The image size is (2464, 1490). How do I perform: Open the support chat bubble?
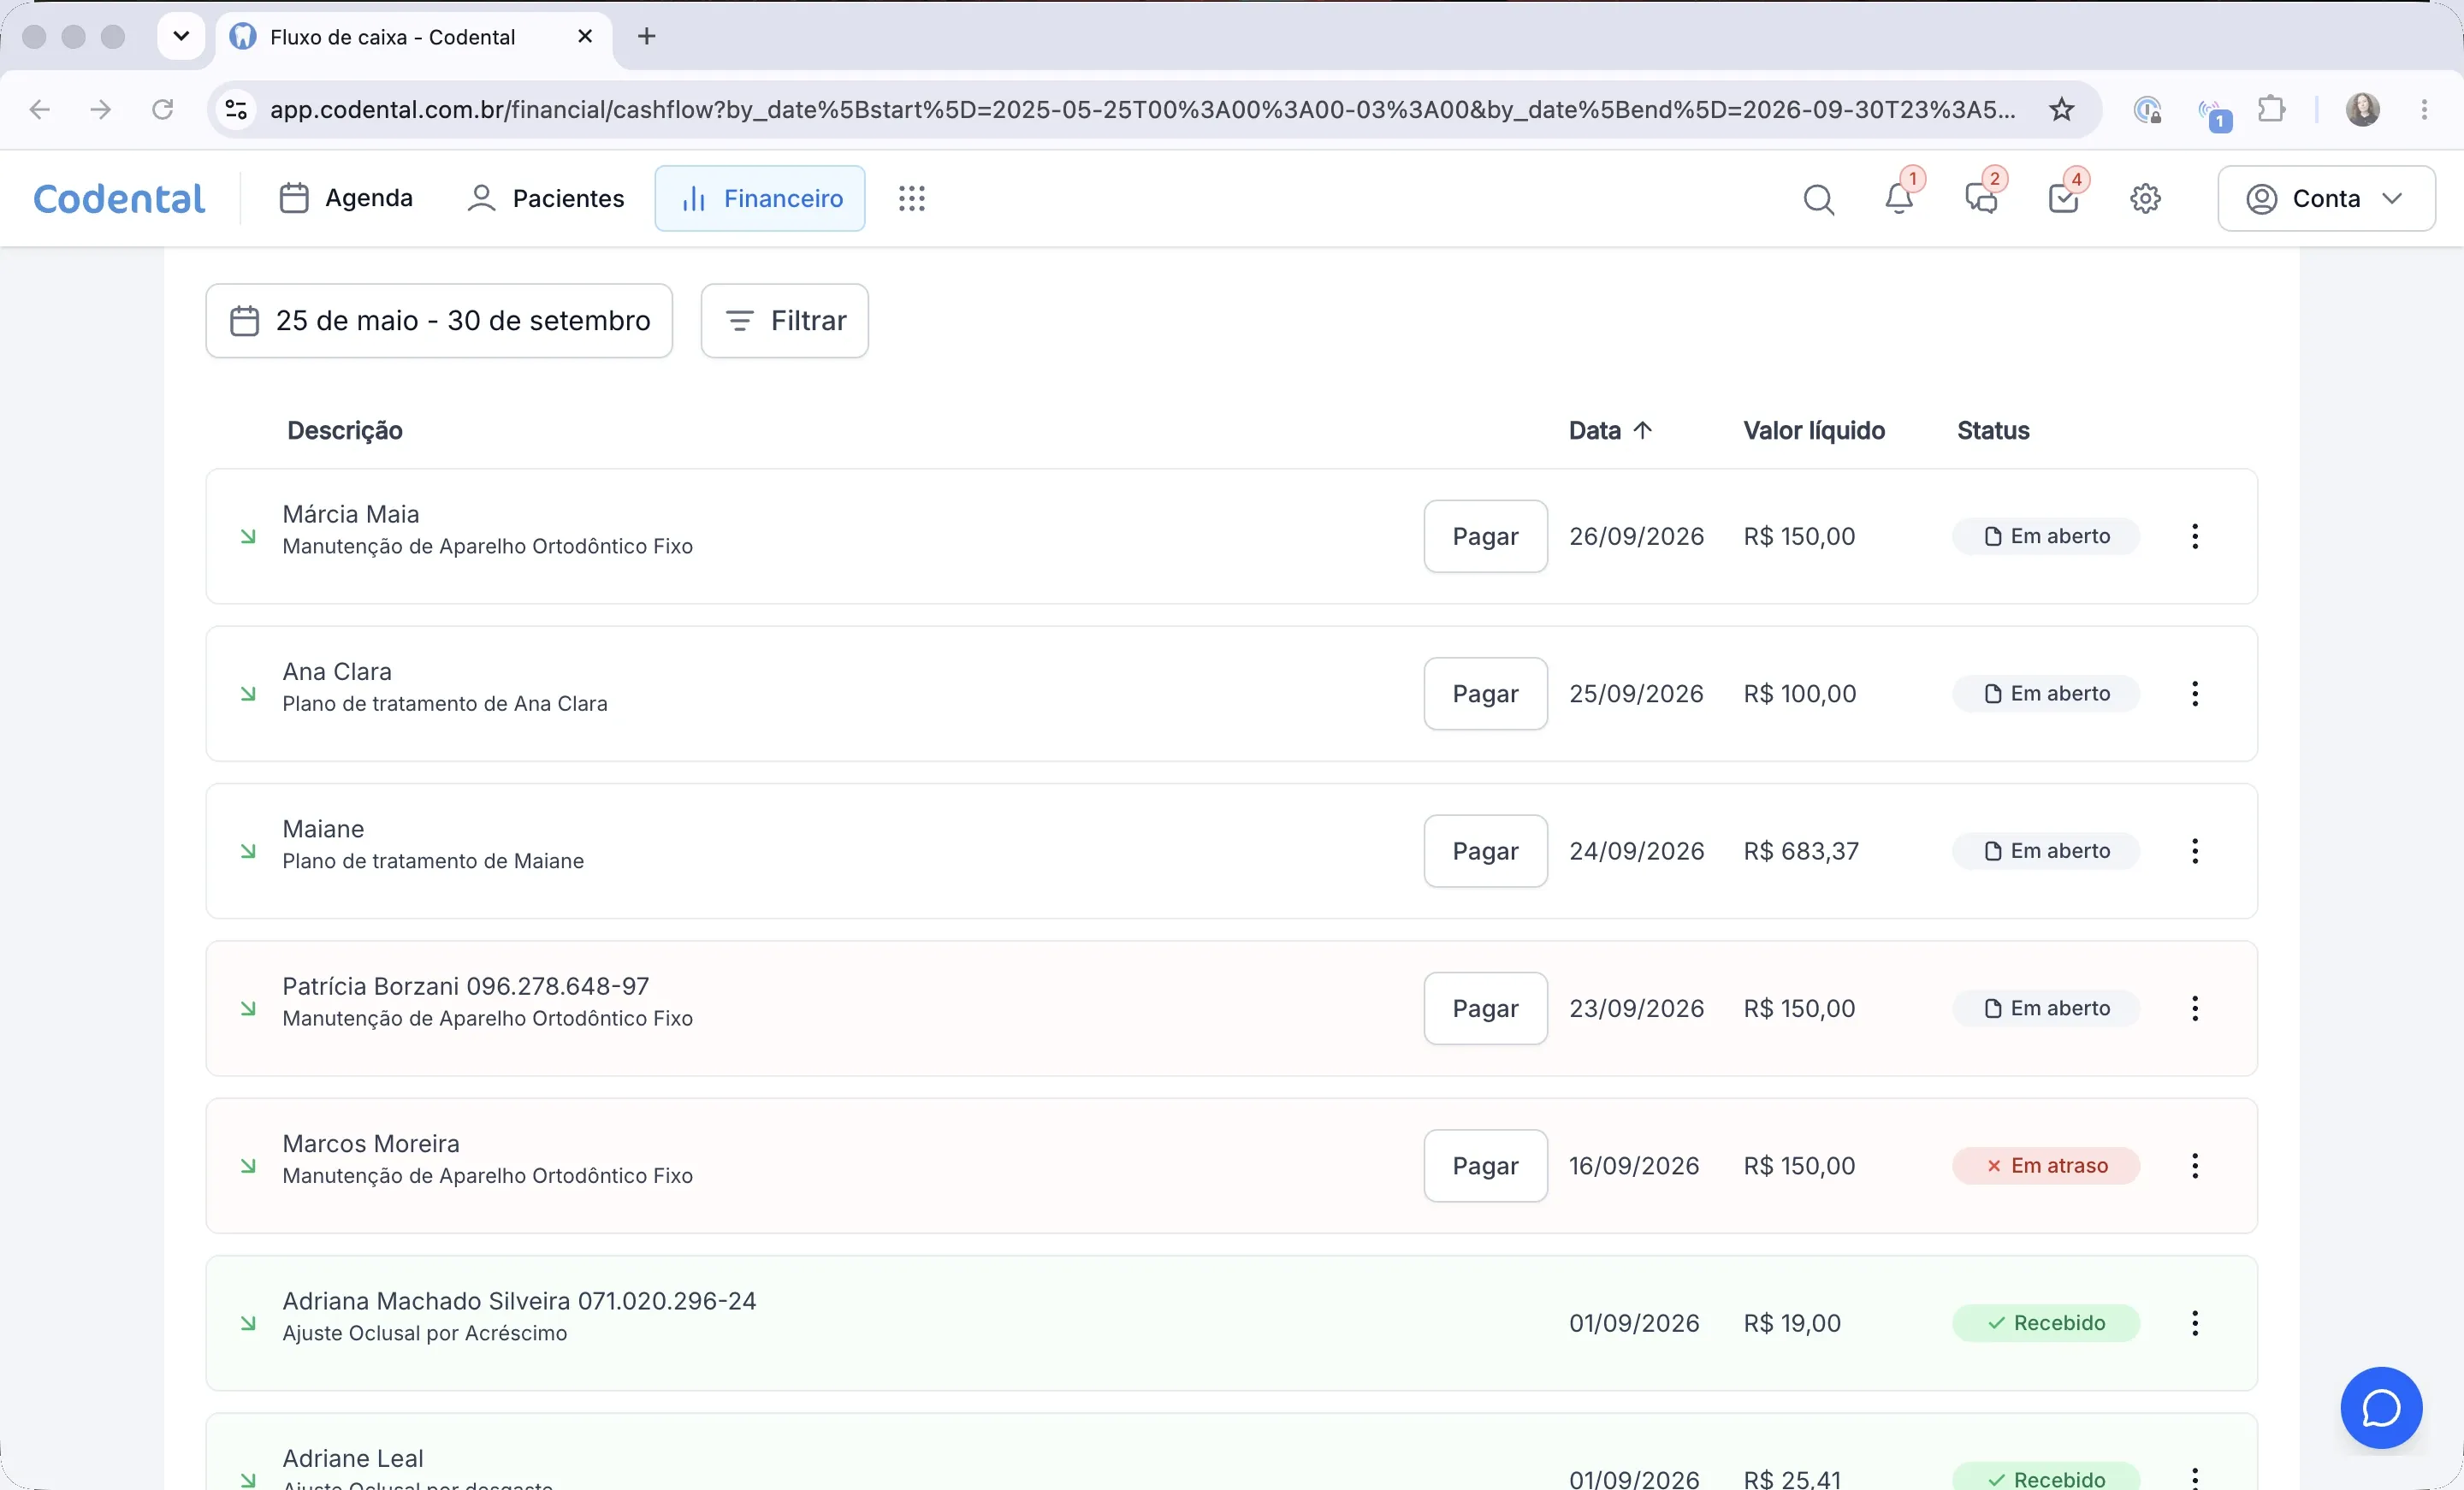[x=2381, y=1407]
